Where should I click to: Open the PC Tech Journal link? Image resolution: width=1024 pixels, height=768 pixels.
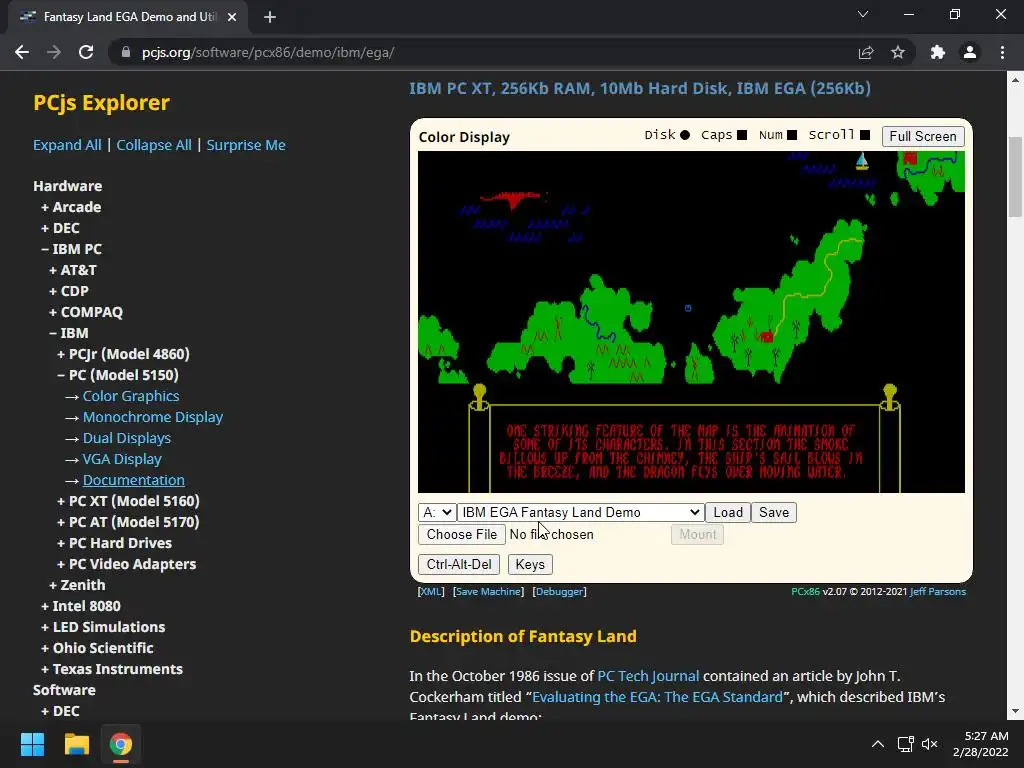[x=648, y=676]
